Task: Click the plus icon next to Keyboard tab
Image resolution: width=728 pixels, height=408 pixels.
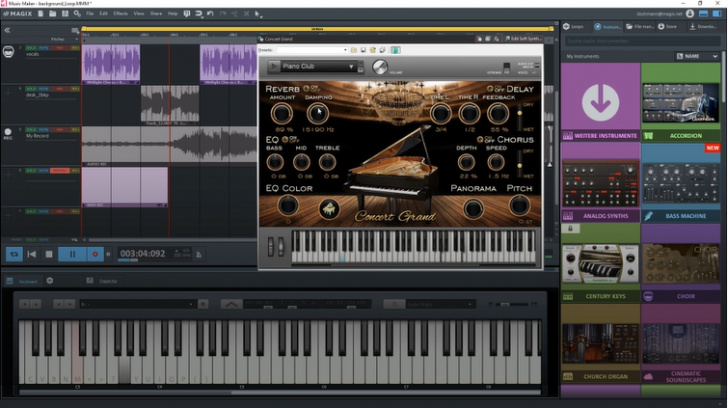Action: [50, 281]
